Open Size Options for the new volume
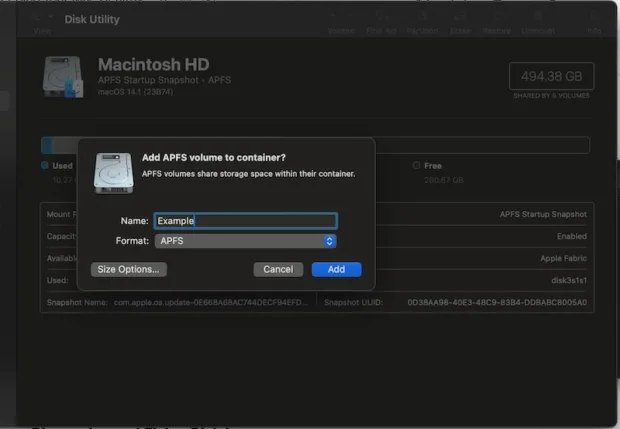 [129, 269]
